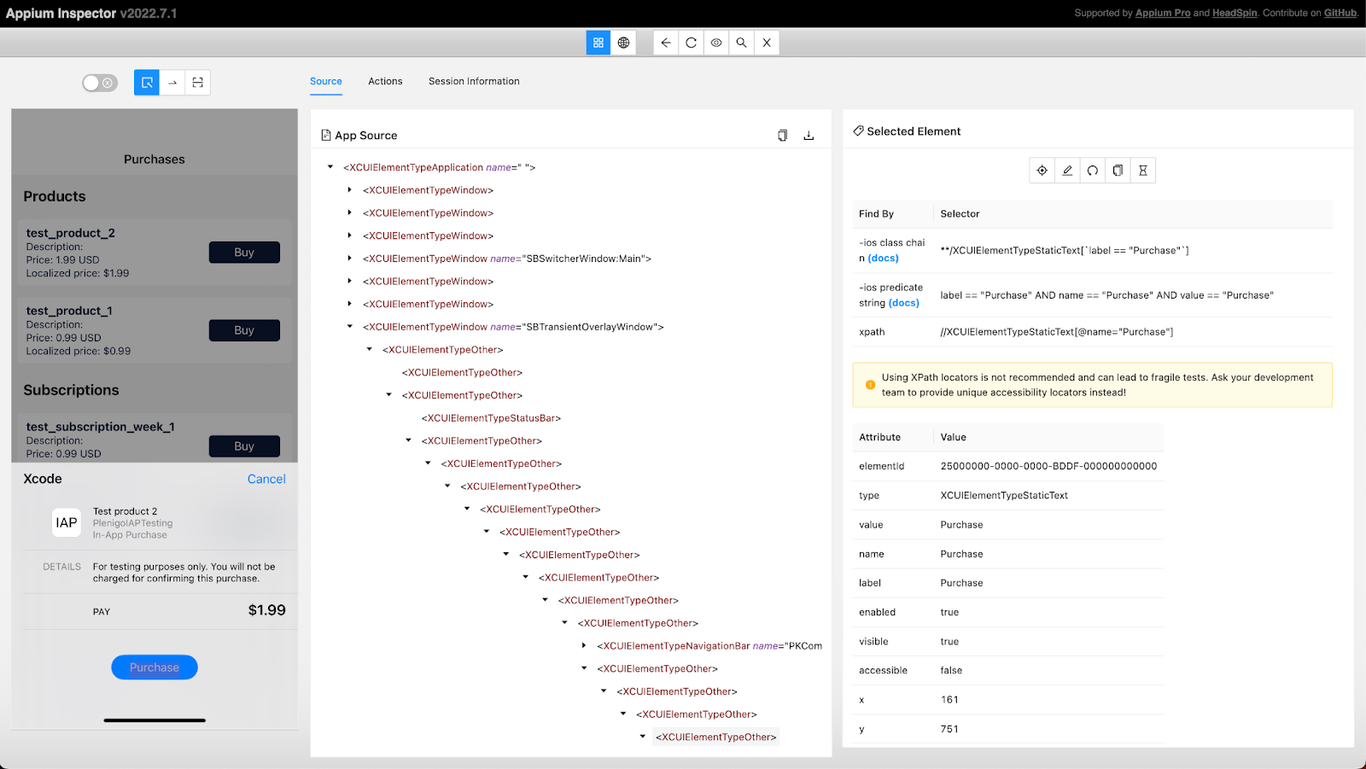This screenshot has width=1366, height=769.
Task: Select the swipe by coordinates mode
Action: click(x=171, y=82)
